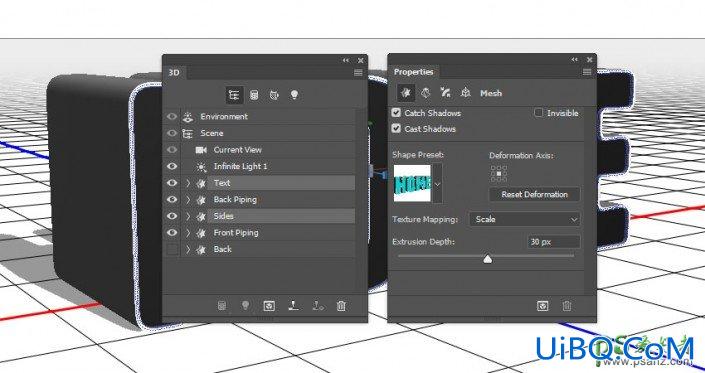Screen dimensions: 705x373
Task: Open the Properties panel flyout menu
Action: 587,72
